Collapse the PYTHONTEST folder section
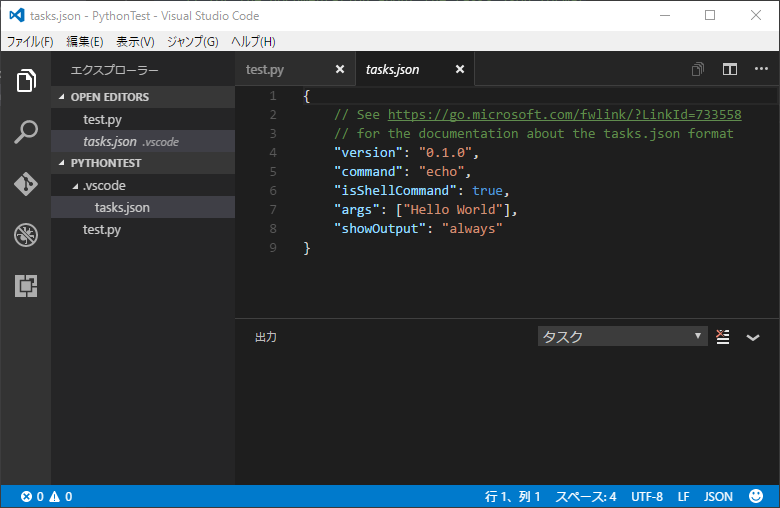This screenshot has height=508, width=780. pyautogui.click(x=62, y=163)
